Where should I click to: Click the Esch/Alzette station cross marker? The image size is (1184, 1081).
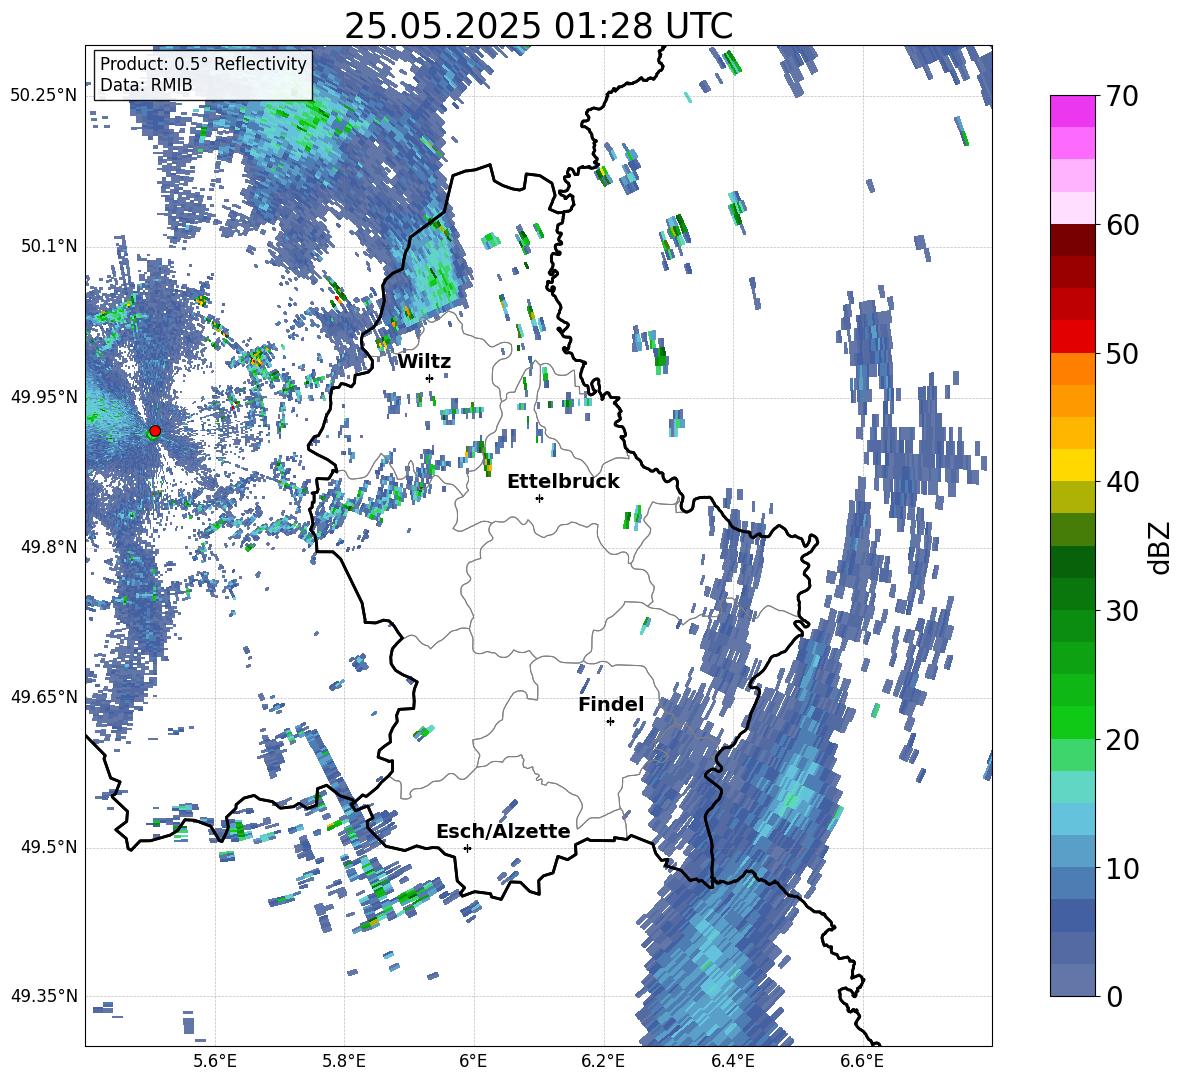point(467,848)
